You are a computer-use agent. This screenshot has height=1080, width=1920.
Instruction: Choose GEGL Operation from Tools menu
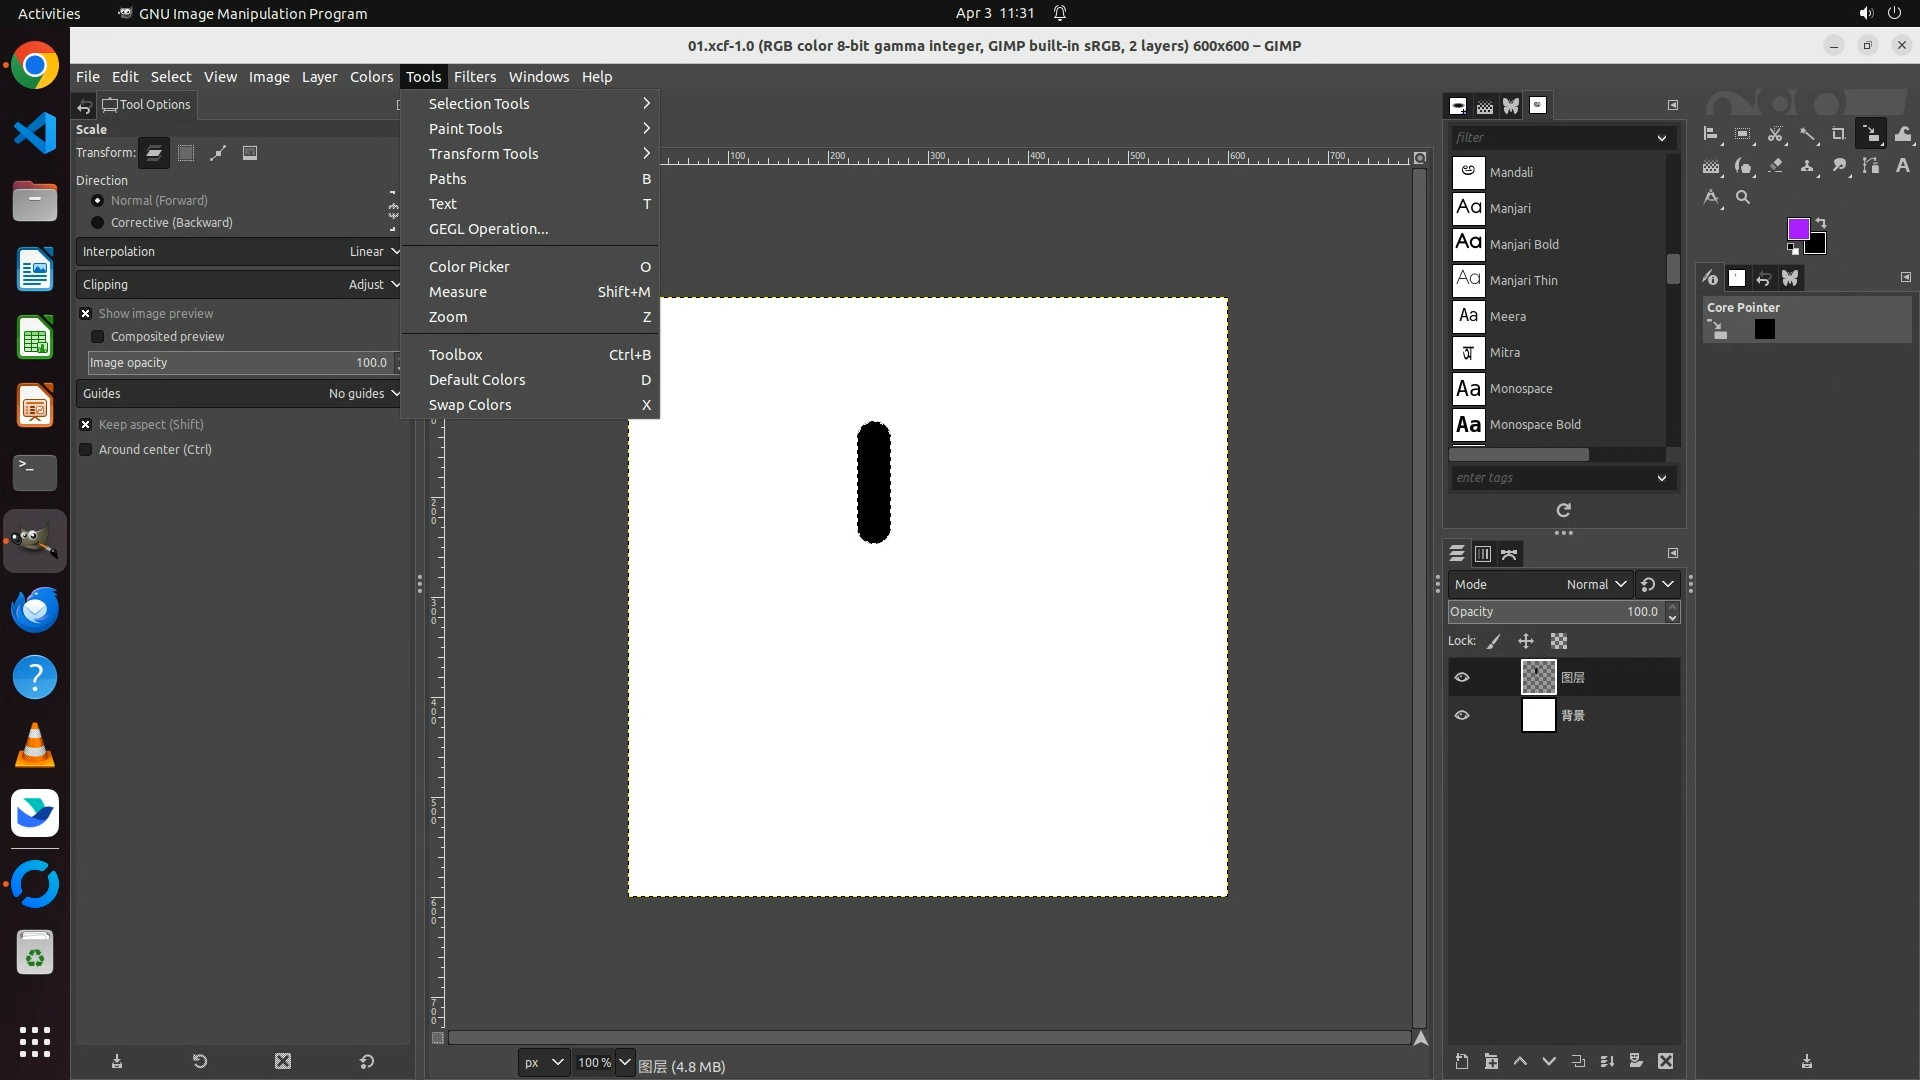pos(488,229)
